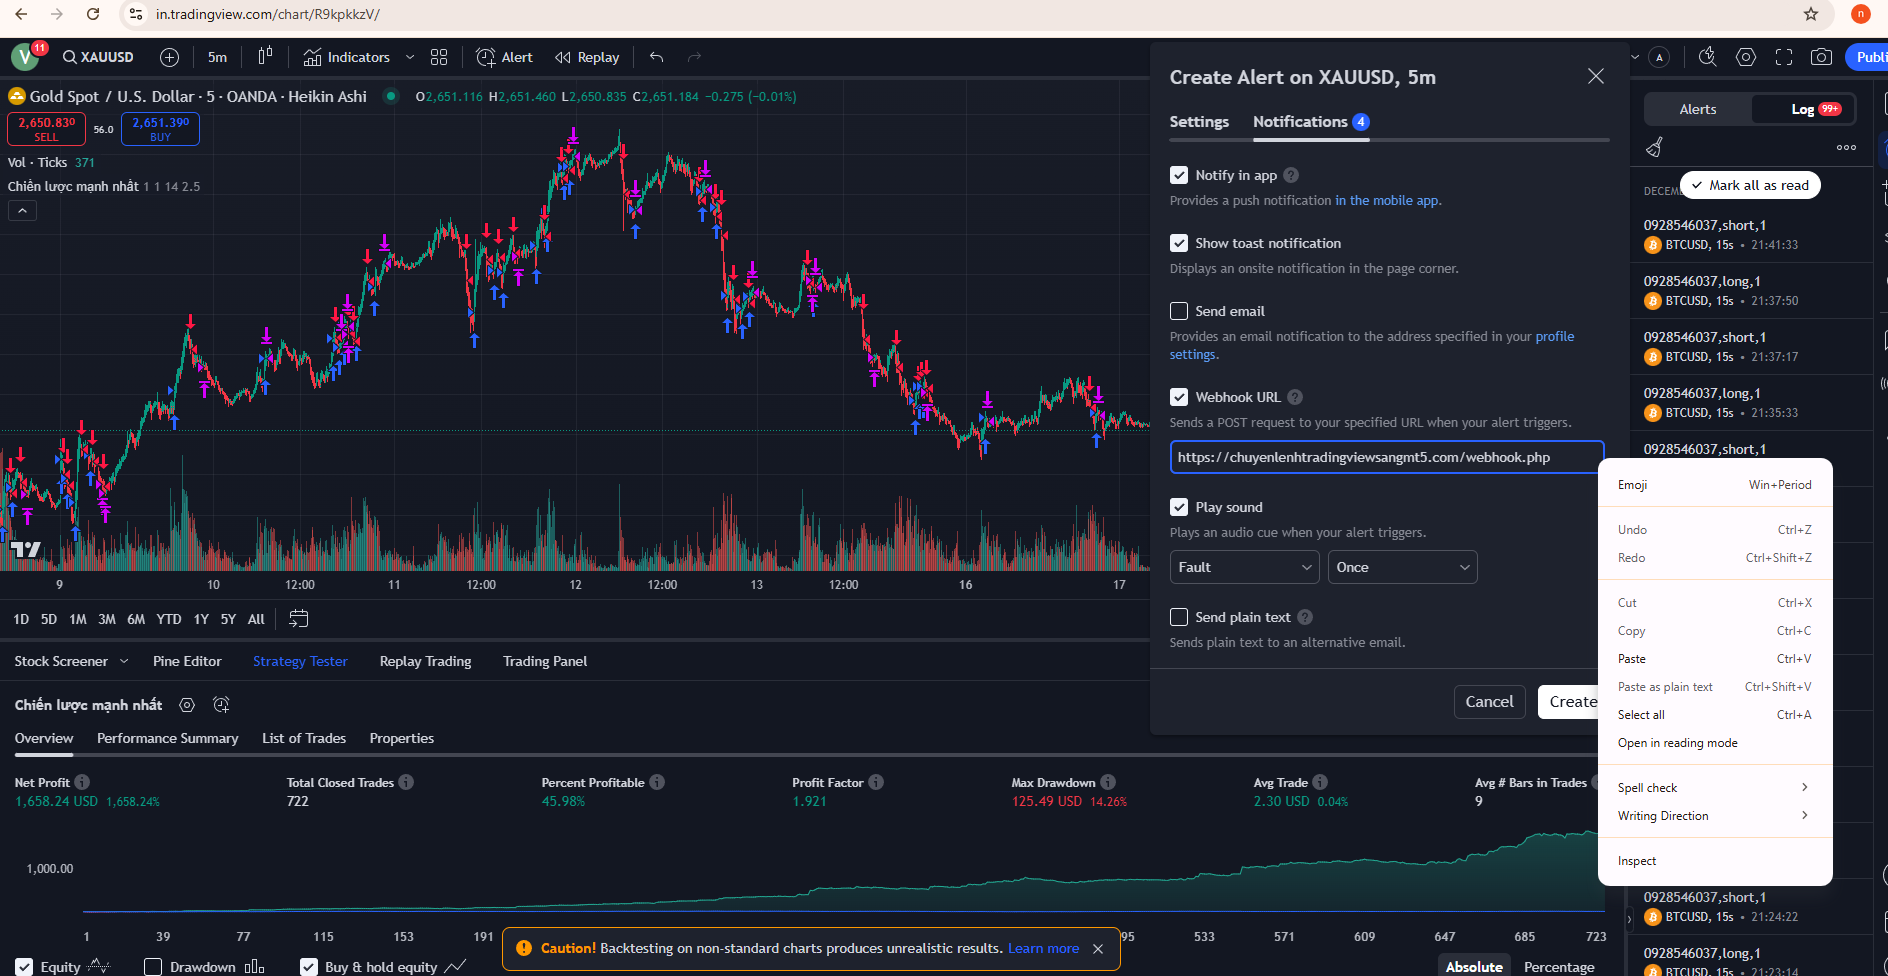Click the add symbol plus icon
The width and height of the screenshot is (1888, 976).
point(170,57)
